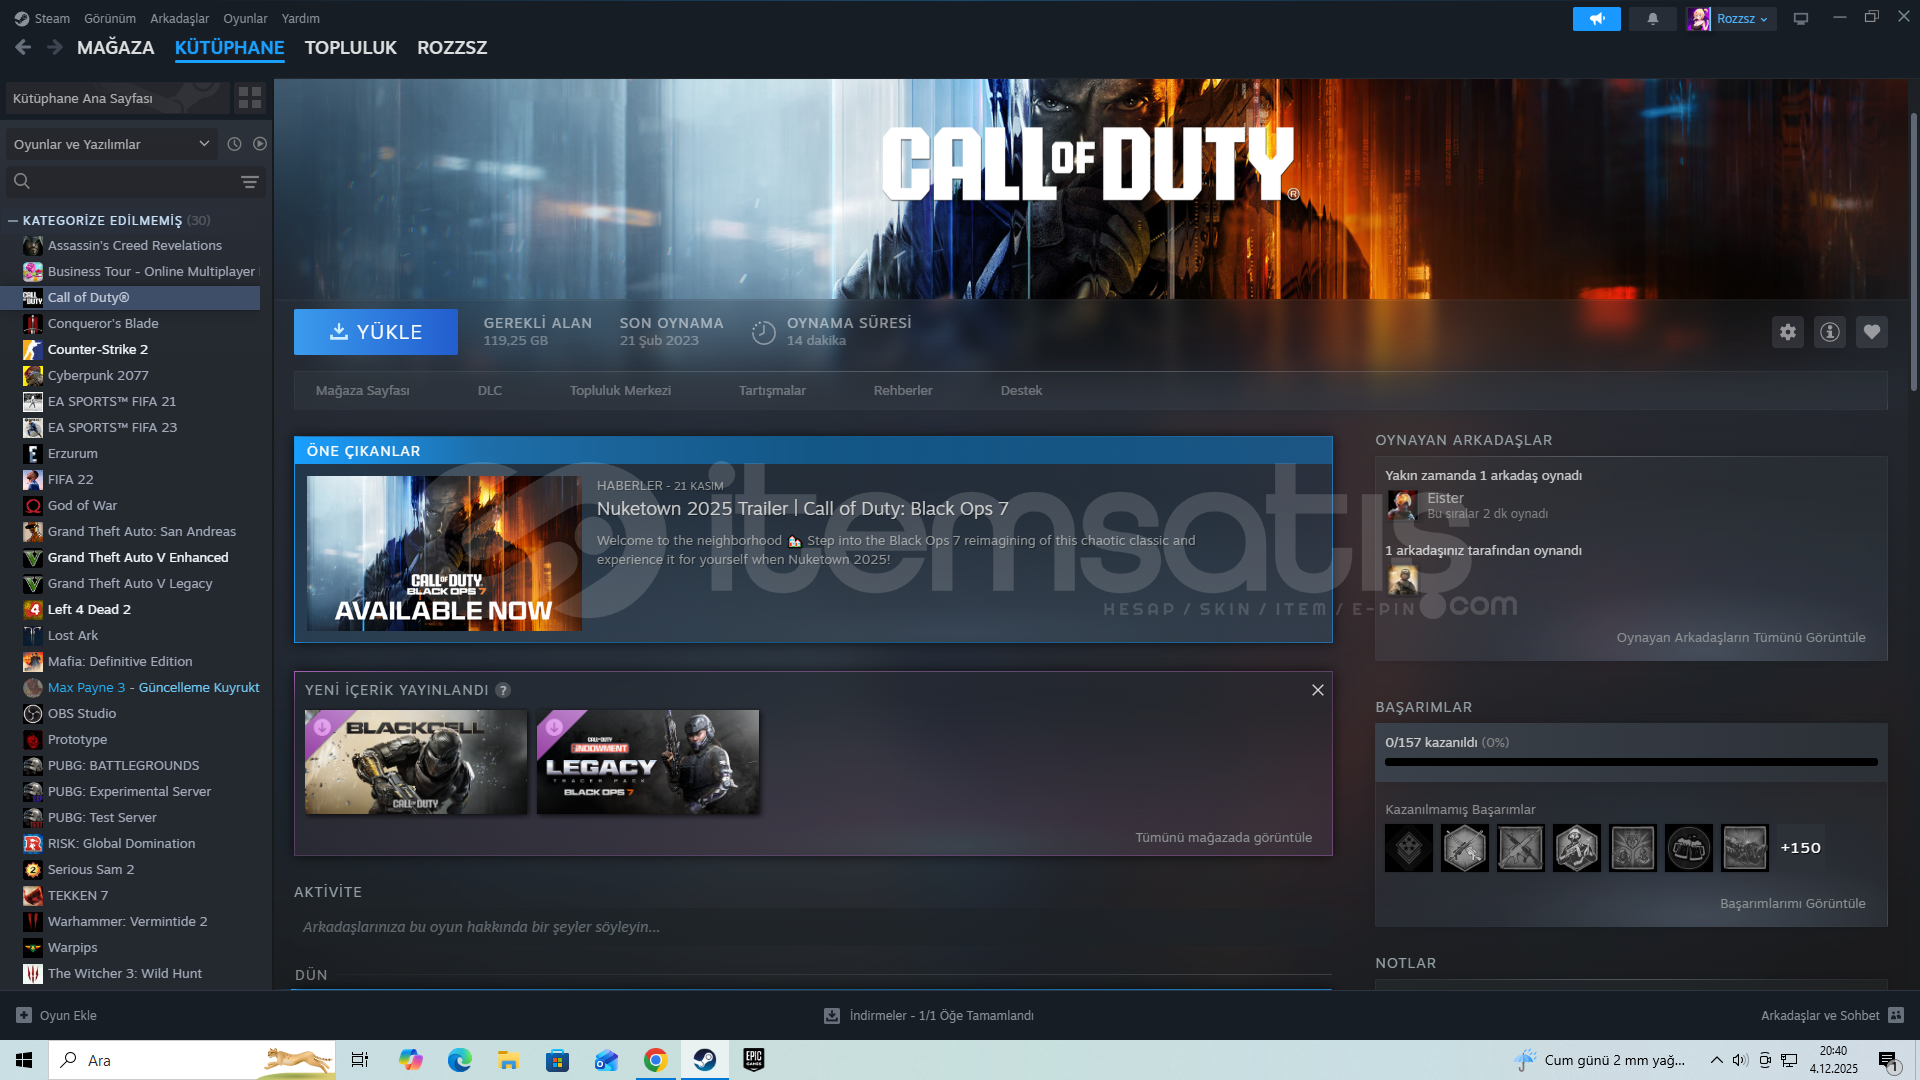Open the Oyunlar ve Yazılımlar dropdown
The height and width of the screenshot is (1080, 1920).
(x=110, y=144)
